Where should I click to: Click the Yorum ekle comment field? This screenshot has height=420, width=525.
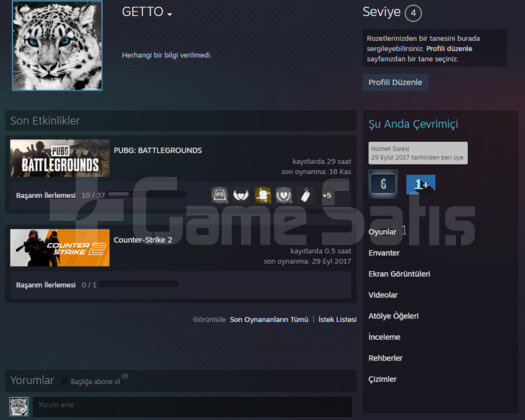click(193, 407)
